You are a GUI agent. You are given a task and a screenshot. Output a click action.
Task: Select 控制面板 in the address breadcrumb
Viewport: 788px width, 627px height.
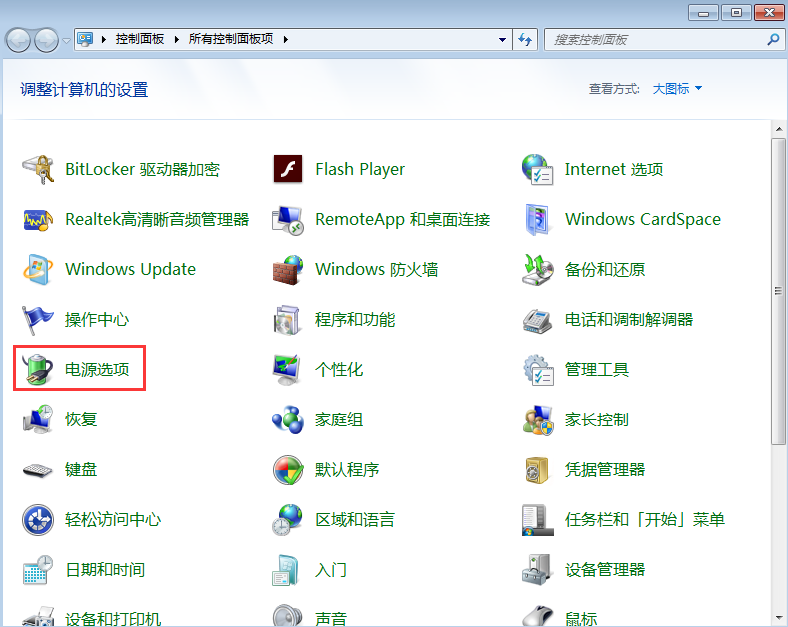(x=140, y=39)
